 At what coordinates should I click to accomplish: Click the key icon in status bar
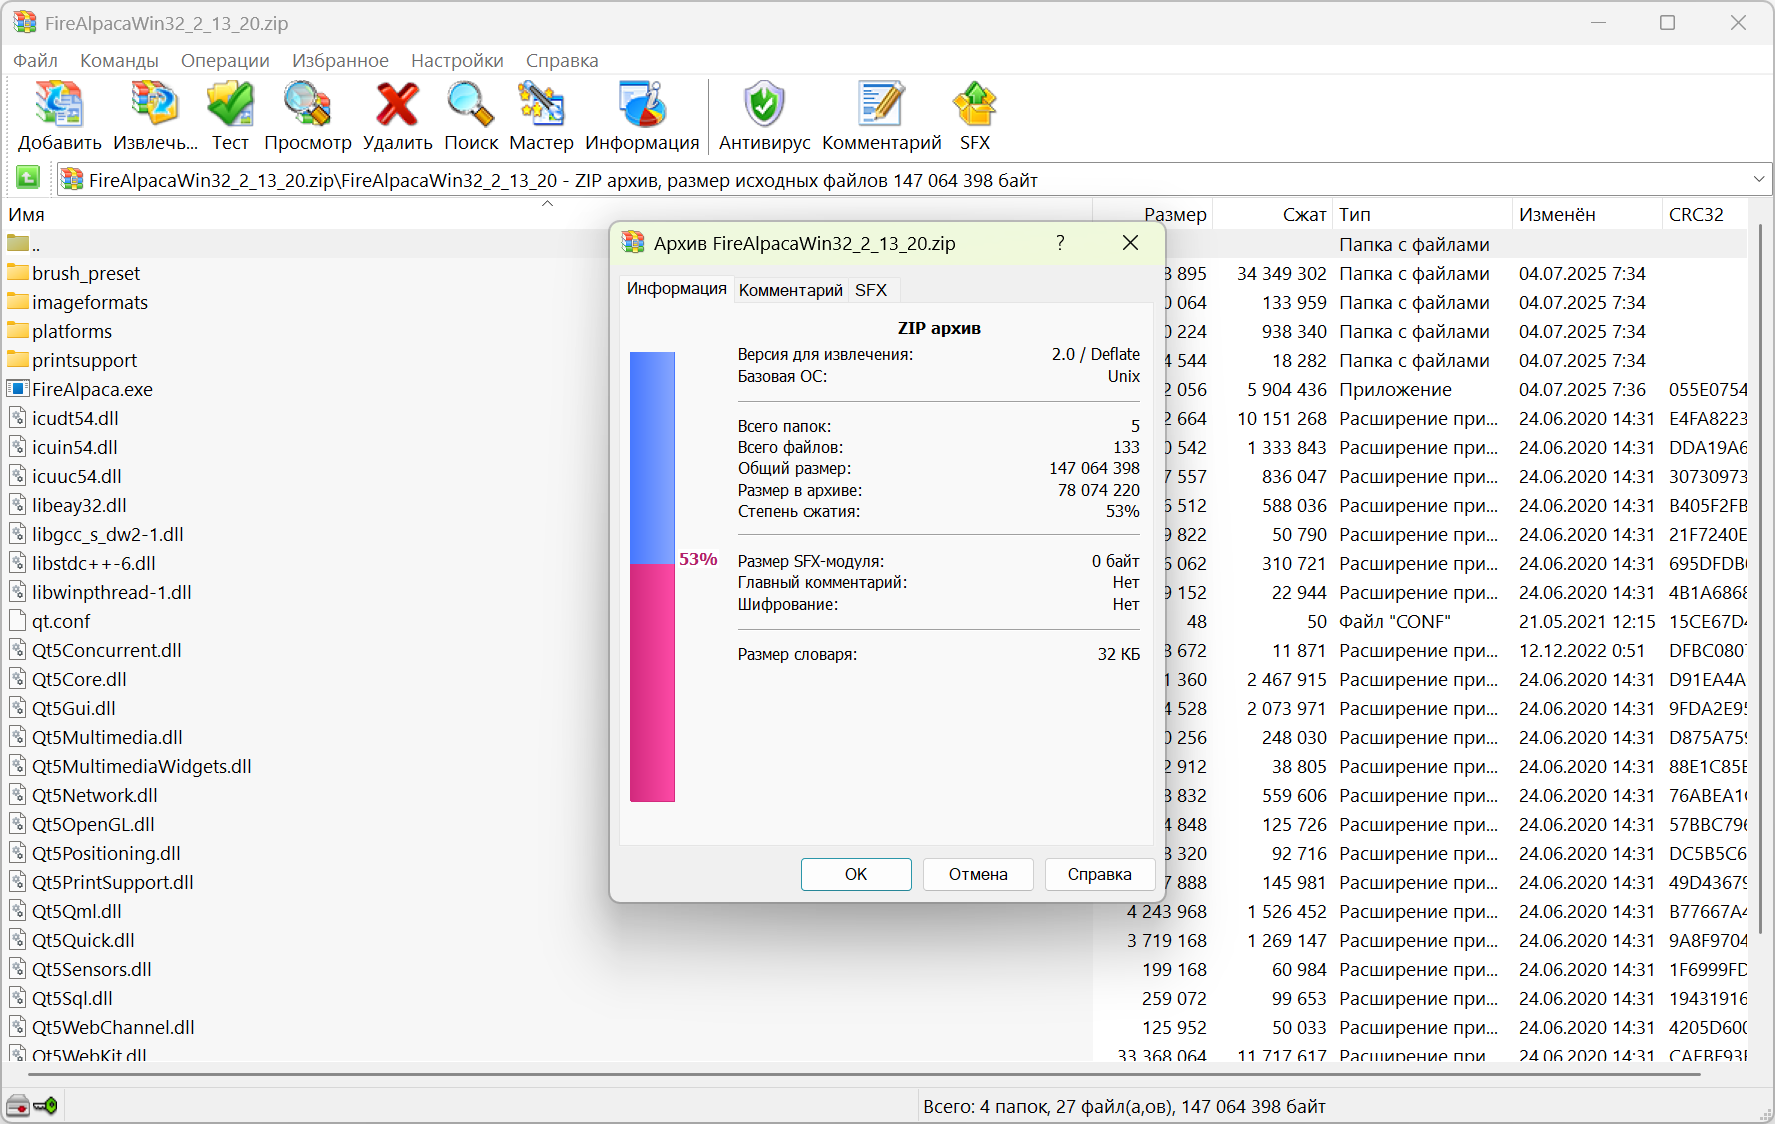pos(45,1106)
